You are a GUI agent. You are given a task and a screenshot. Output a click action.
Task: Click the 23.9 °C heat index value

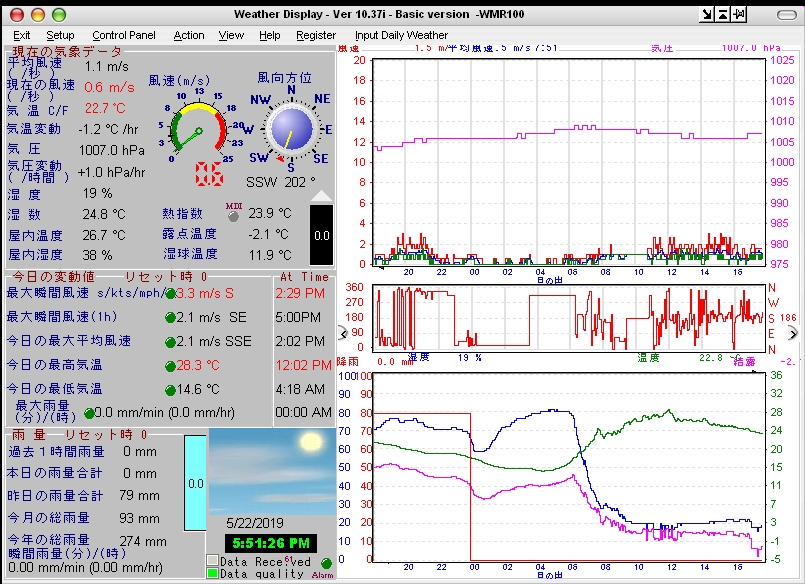270,213
